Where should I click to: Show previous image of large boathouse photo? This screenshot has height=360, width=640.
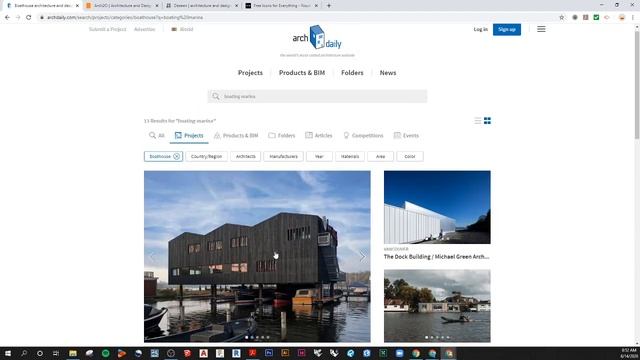pyautogui.click(x=152, y=256)
